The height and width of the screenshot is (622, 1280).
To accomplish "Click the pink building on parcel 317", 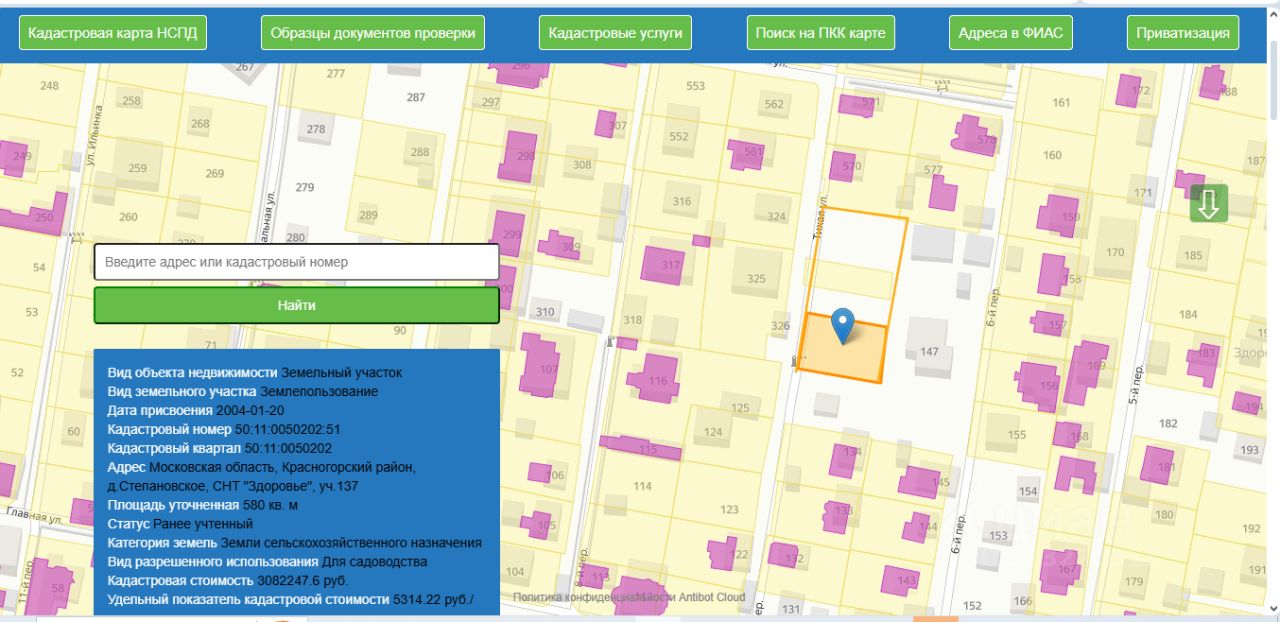I will click(665, 264).
